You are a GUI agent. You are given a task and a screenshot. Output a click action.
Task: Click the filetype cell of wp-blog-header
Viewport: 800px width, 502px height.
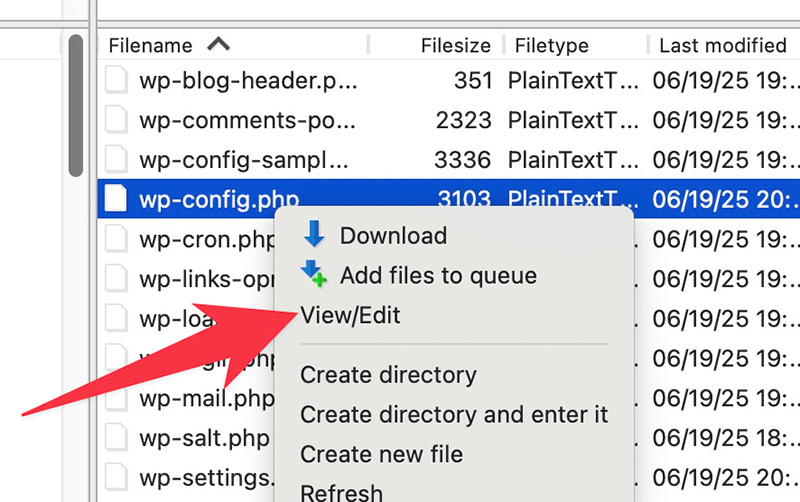pyautogui.click(x=573, y=81)
